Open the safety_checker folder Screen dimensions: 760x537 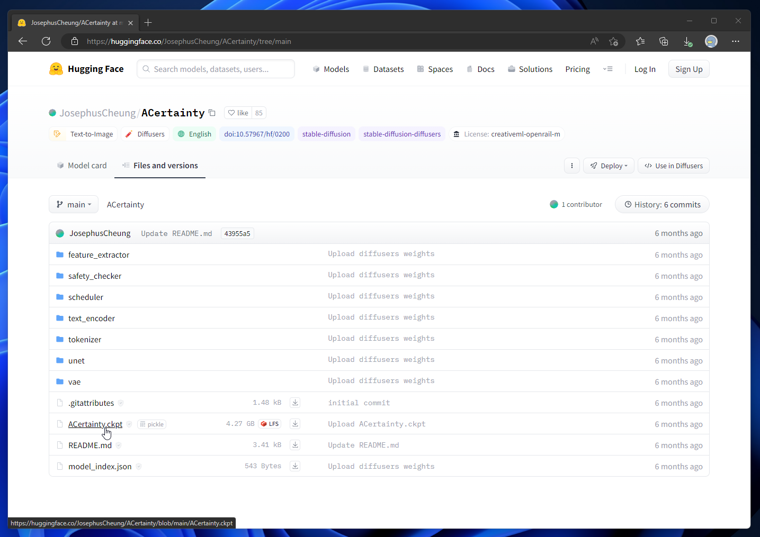click(x=95, y=276)
